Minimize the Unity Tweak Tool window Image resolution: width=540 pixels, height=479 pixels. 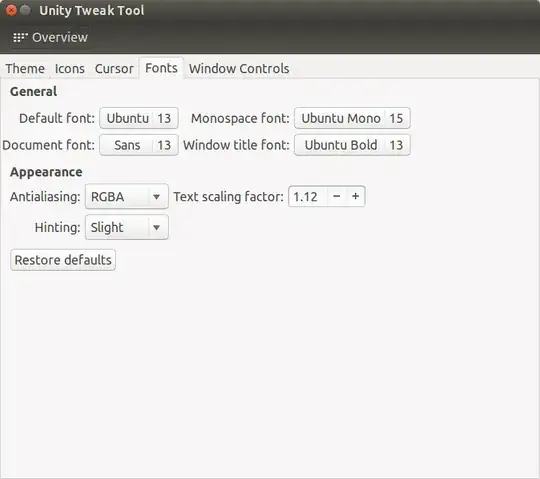(x=25, y=10)
